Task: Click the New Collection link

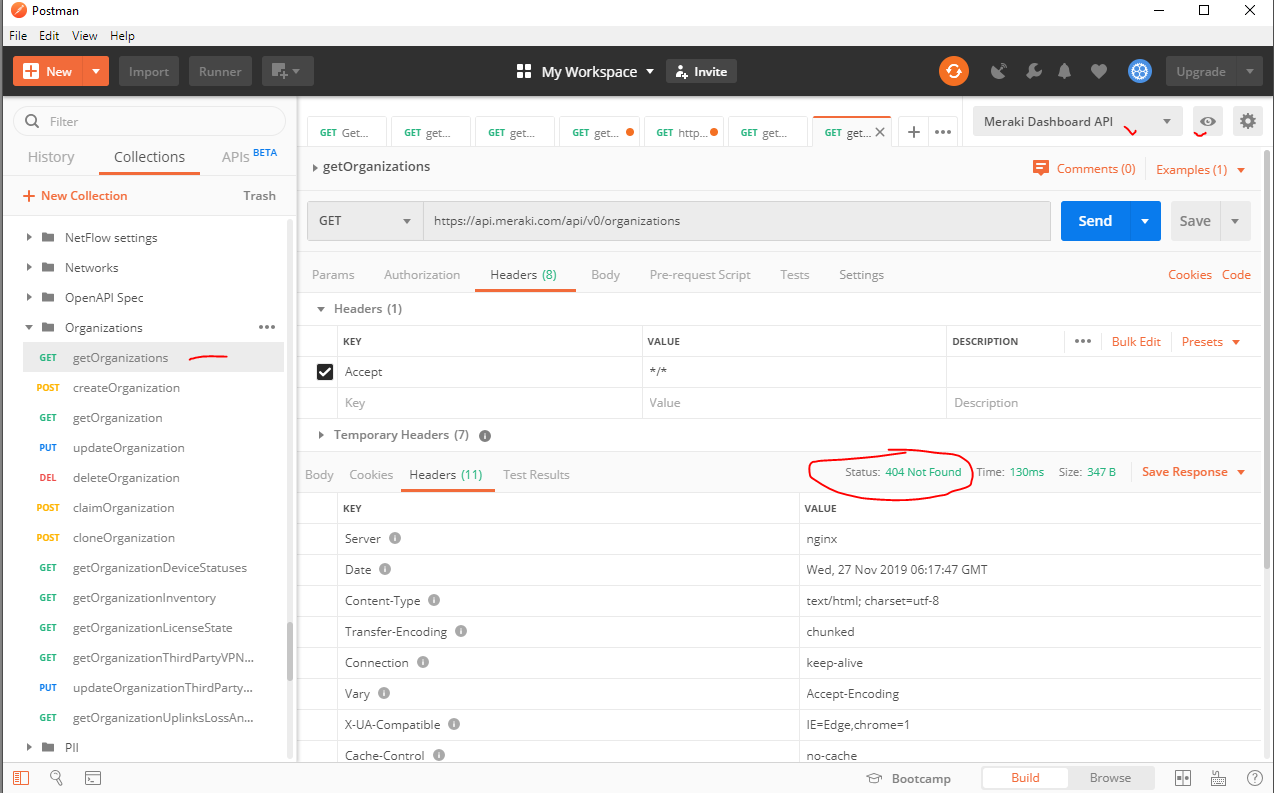Action: pyautogui.click(x=75, y=196)
